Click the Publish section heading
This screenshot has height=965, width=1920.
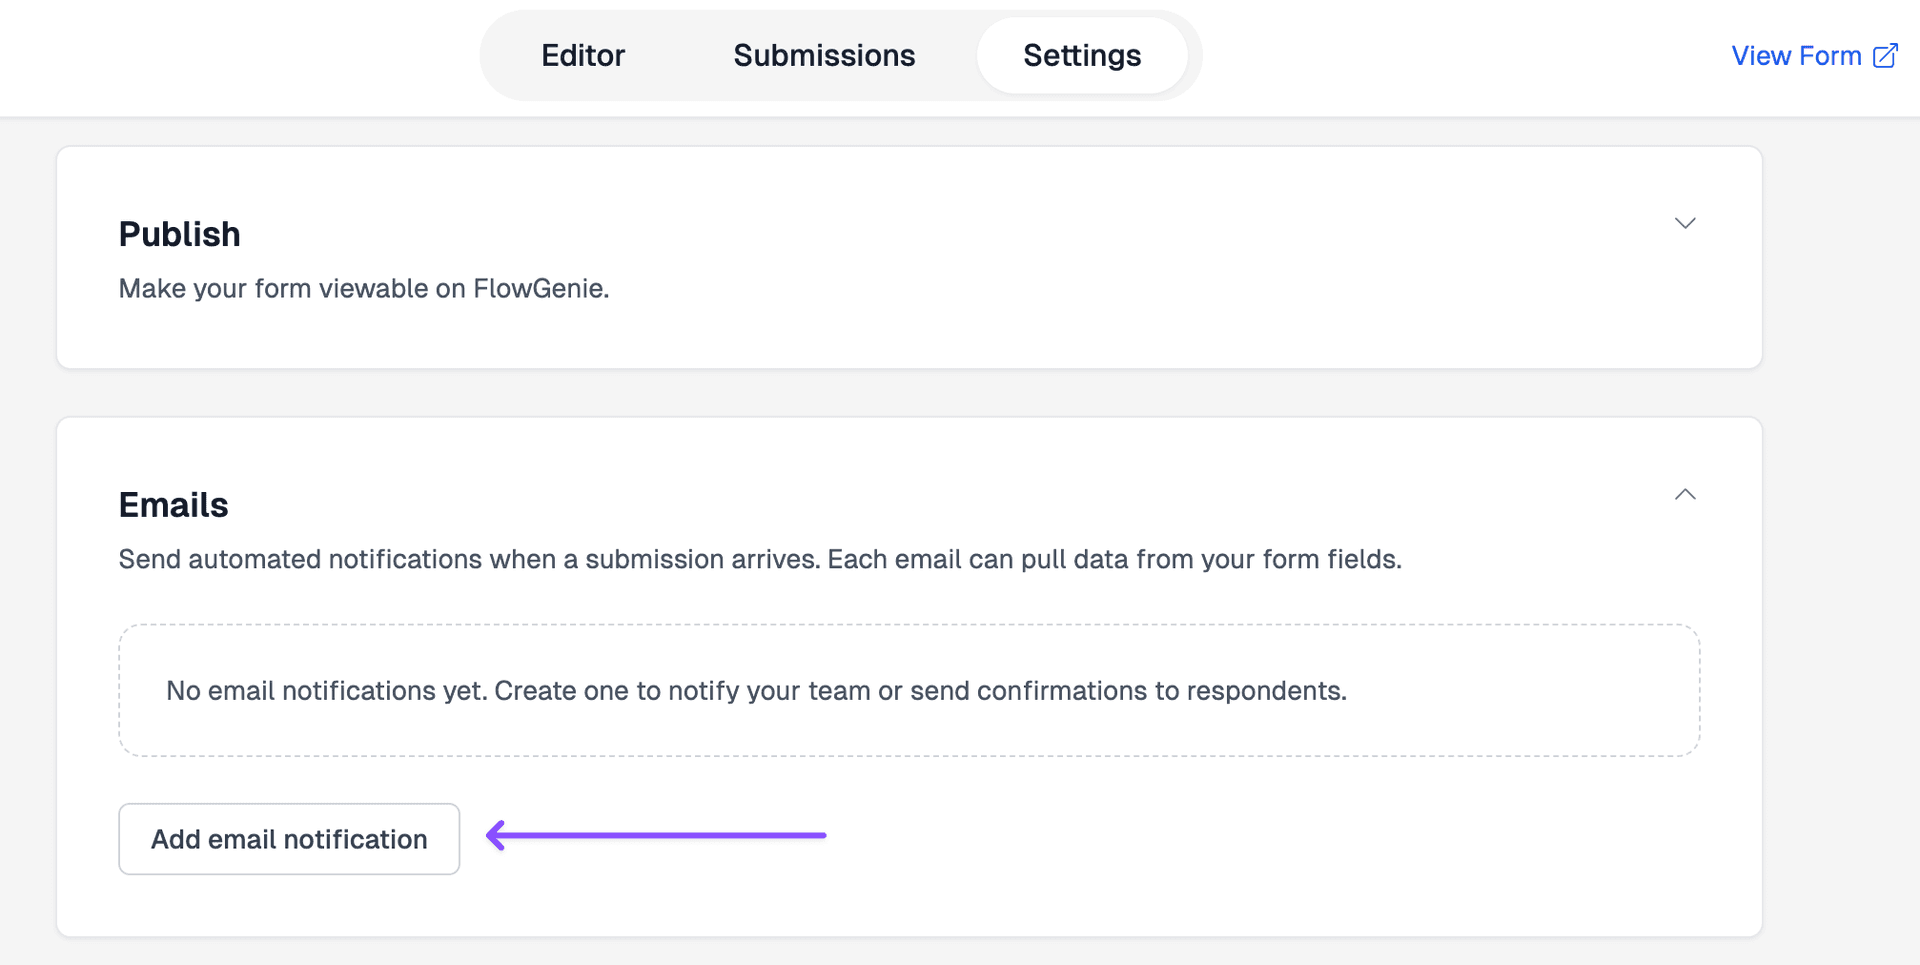tap(180, 233)
